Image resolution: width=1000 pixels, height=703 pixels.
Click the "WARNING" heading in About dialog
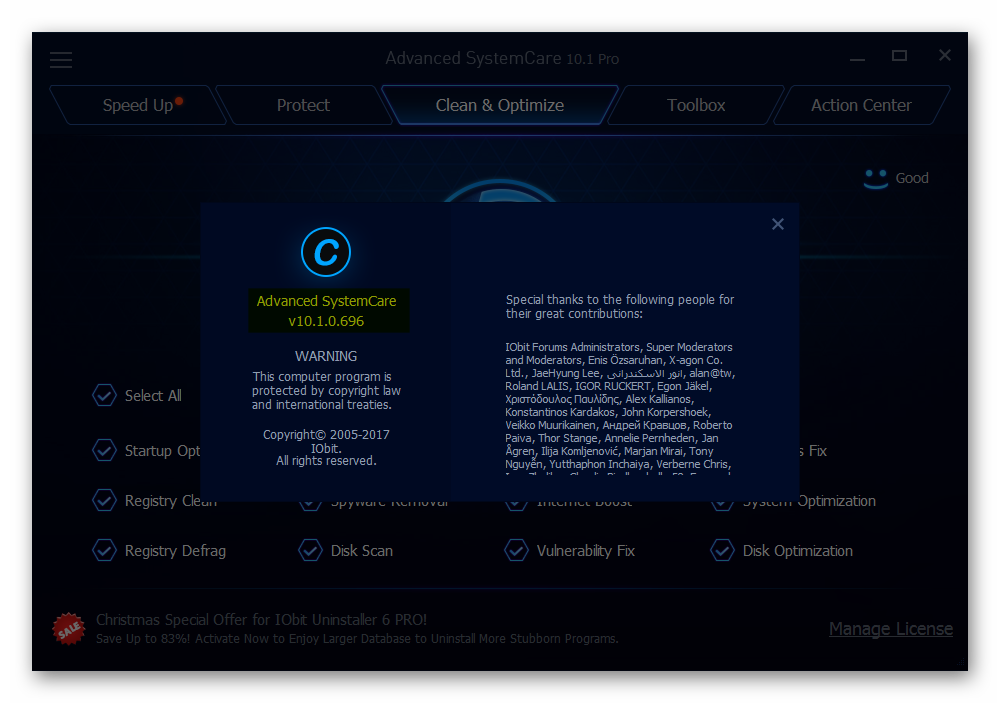[326, 356]
